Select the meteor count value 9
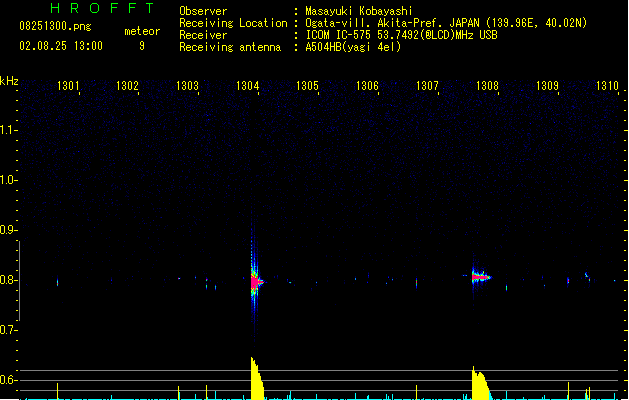This screenshot has width=629, height=400. tap(142, 46)
